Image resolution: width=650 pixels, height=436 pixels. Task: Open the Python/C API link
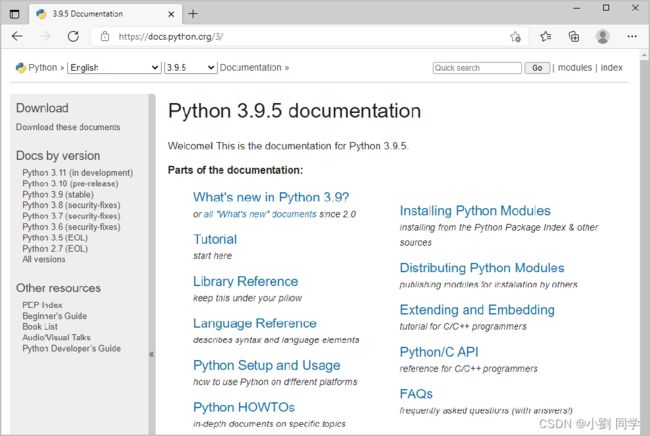click(439, 352)
